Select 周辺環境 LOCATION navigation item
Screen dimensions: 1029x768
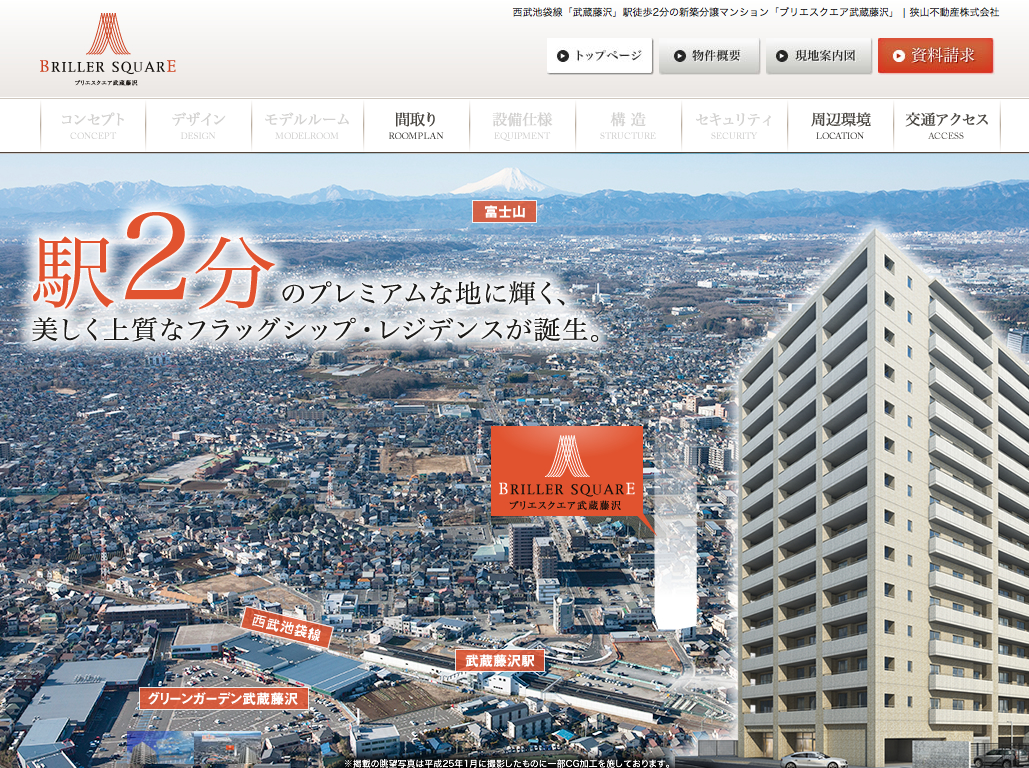click(840, 126)
